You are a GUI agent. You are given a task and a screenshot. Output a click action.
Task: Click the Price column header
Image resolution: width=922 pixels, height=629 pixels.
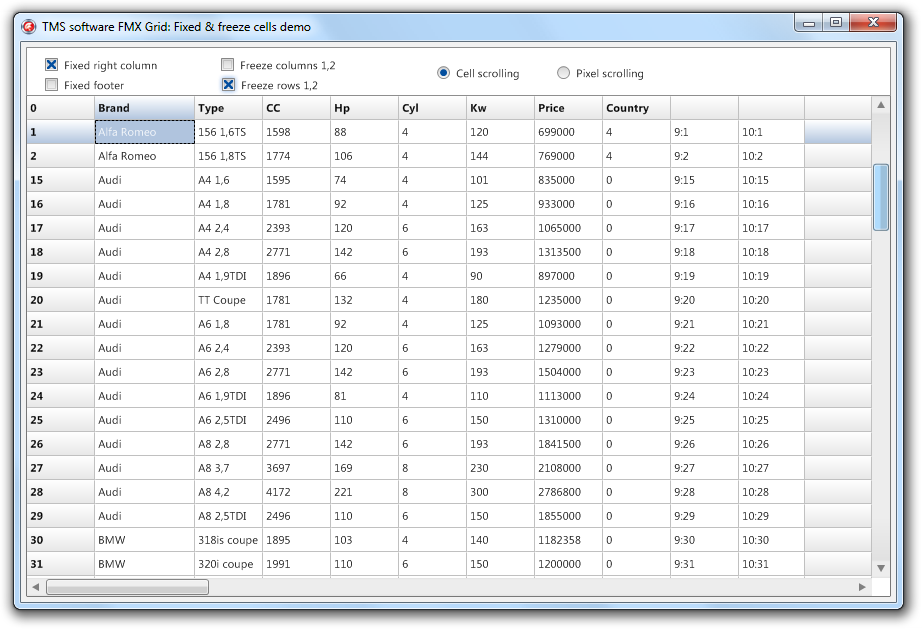[x=569, y=108]
